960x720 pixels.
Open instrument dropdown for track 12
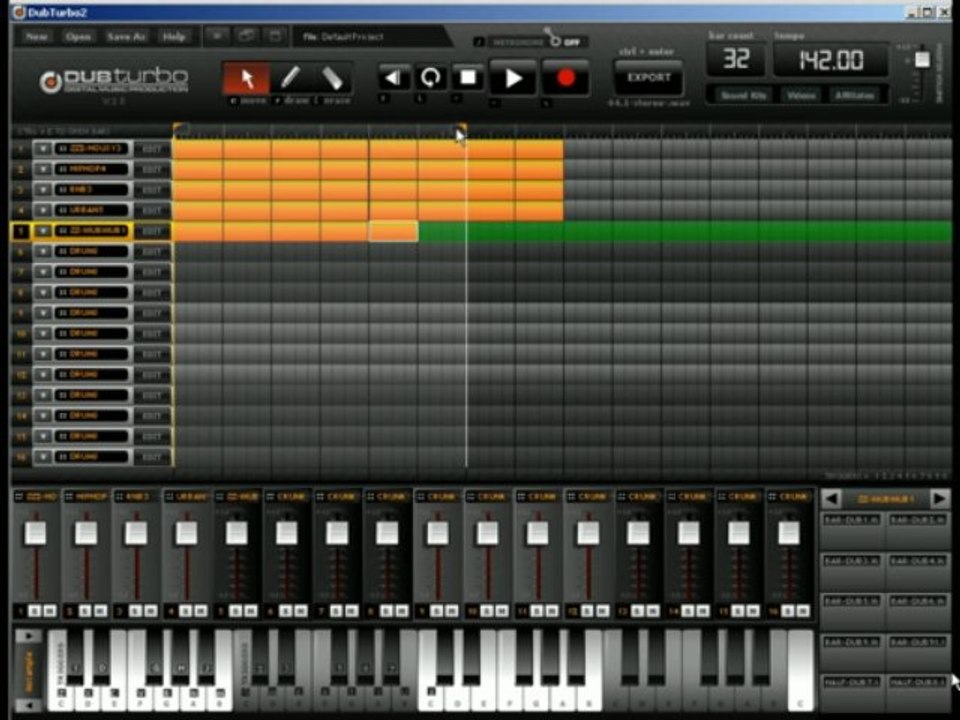point(43,375)
